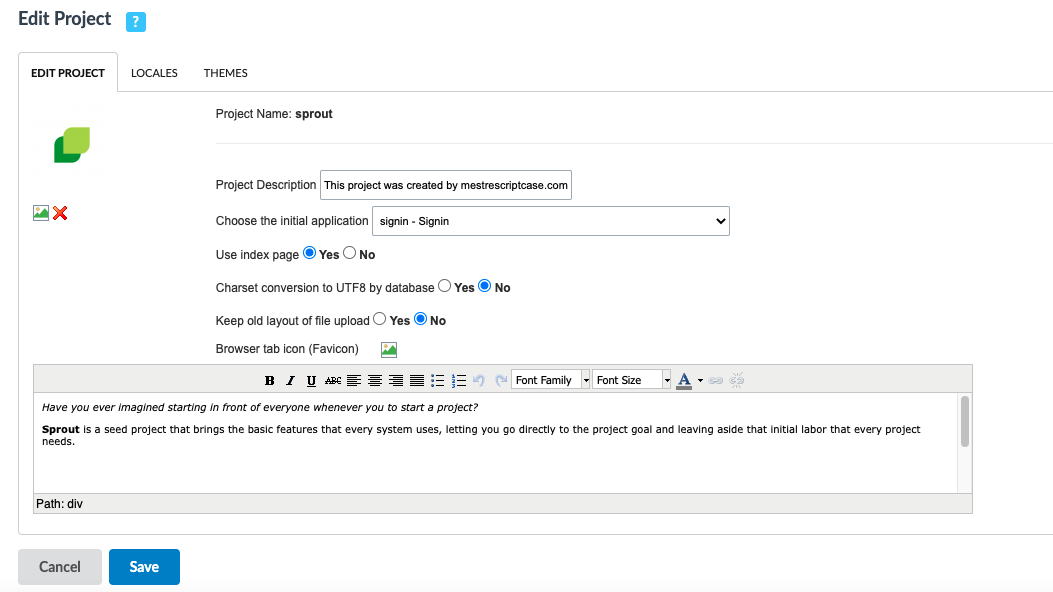1053x592 pixels.
Task: Switch to the Themes tab
Action: (226, 72)
